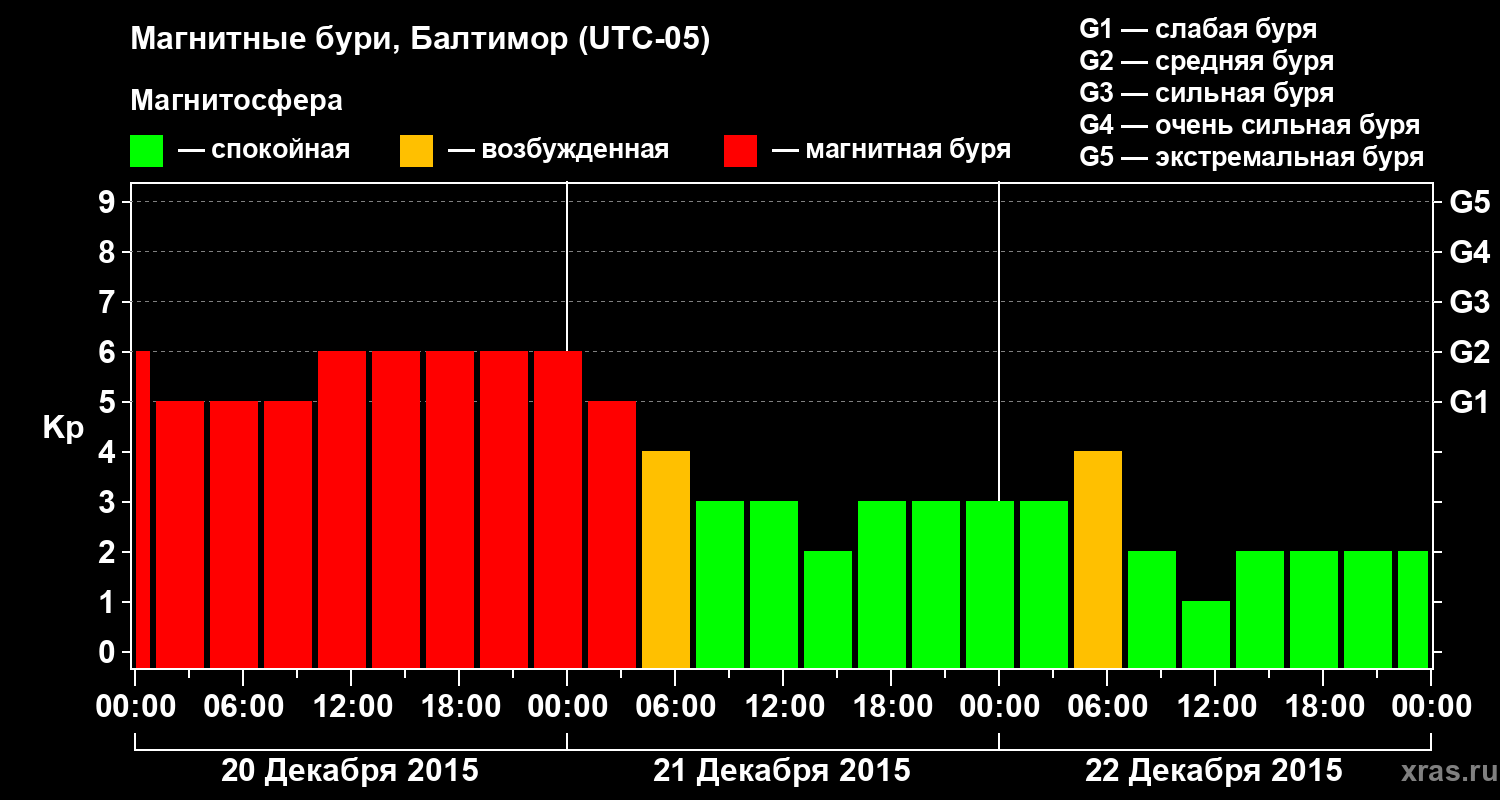Click the 'G4 — очень сильная буря' legend line
Image resolution: width=1500 pixels, height=800 pixels.
tap(1249, 125)
